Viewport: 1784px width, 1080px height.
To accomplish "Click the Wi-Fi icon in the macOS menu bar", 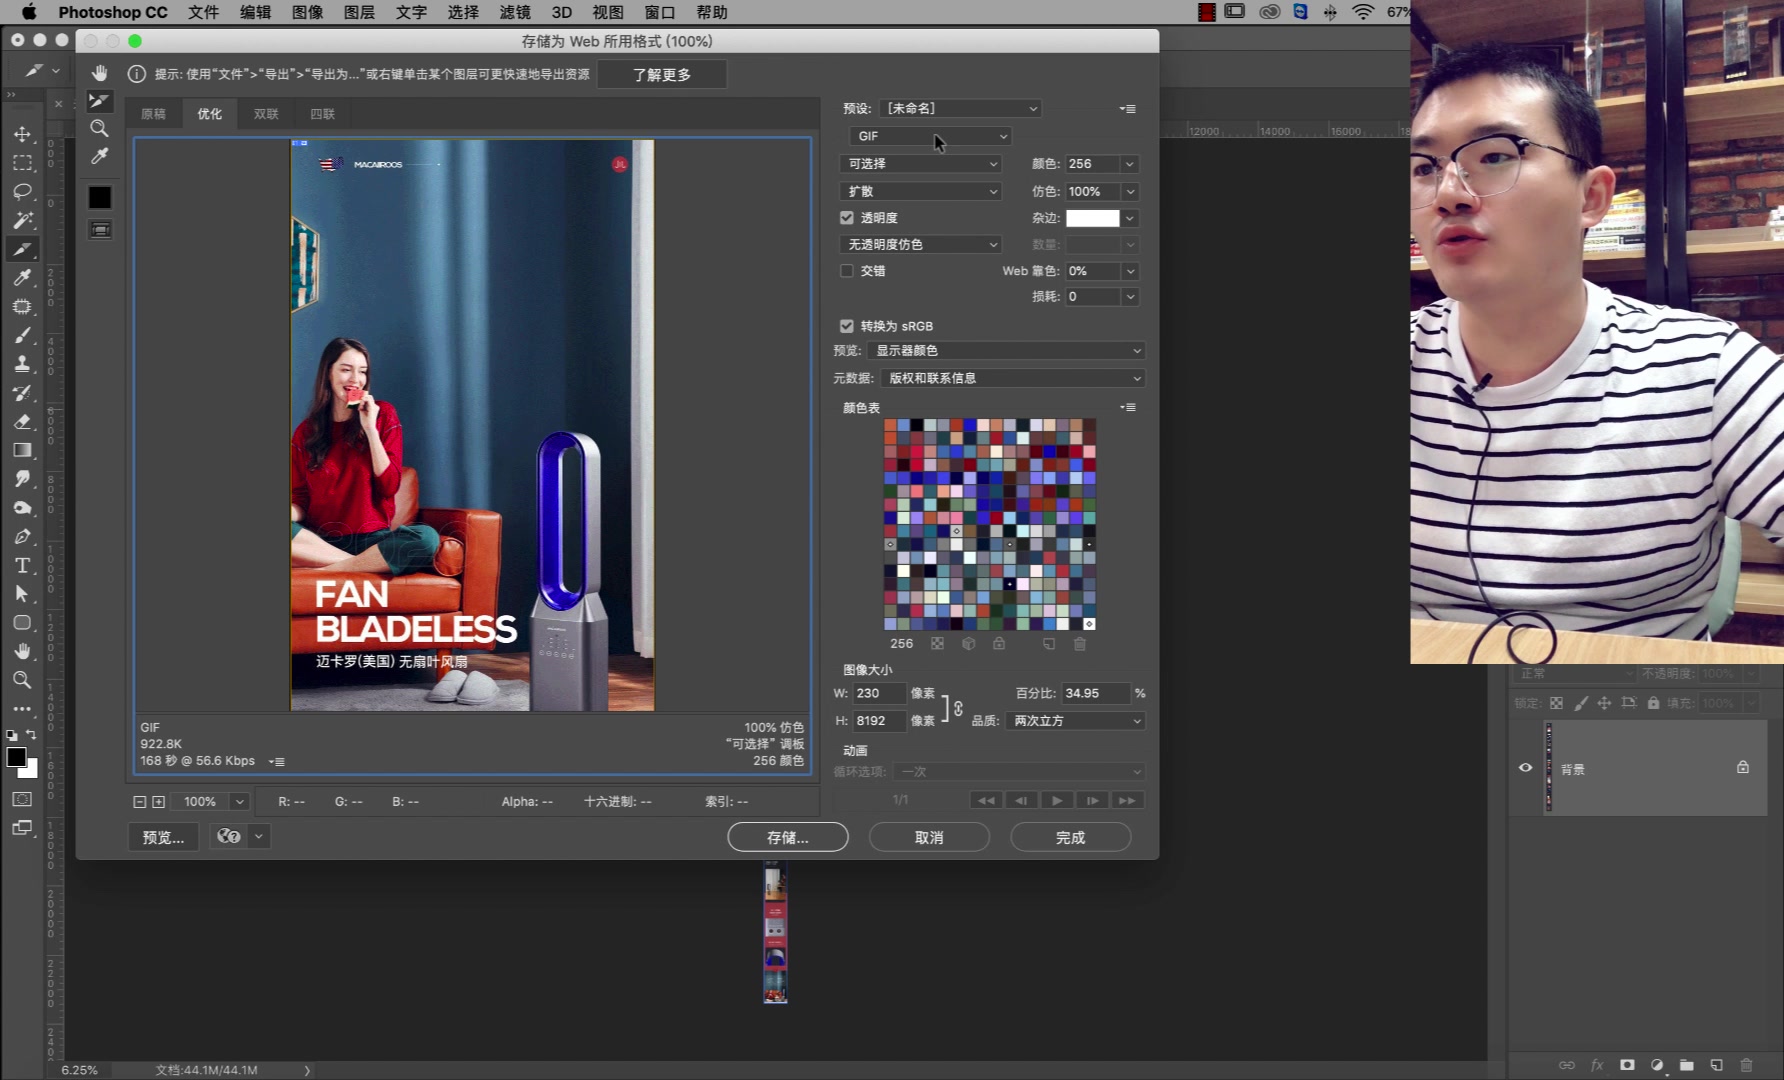I will click(1363, 12).
